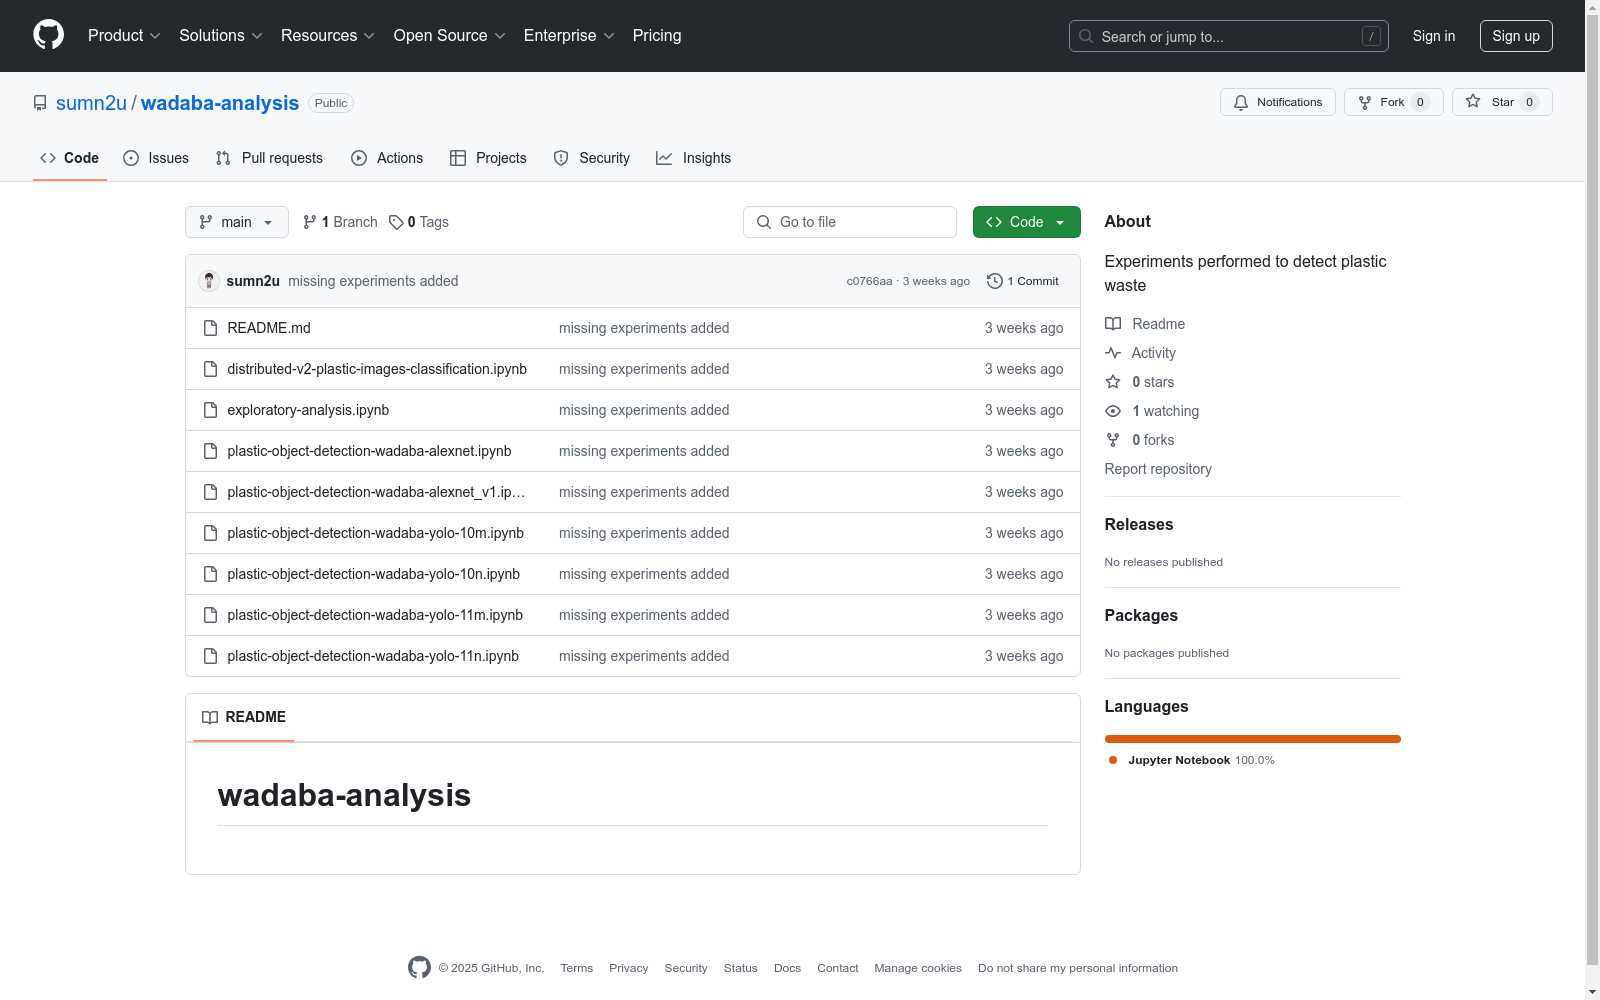Open the Insights tab
1600x1000 pixels.
[x=694, y=158]
